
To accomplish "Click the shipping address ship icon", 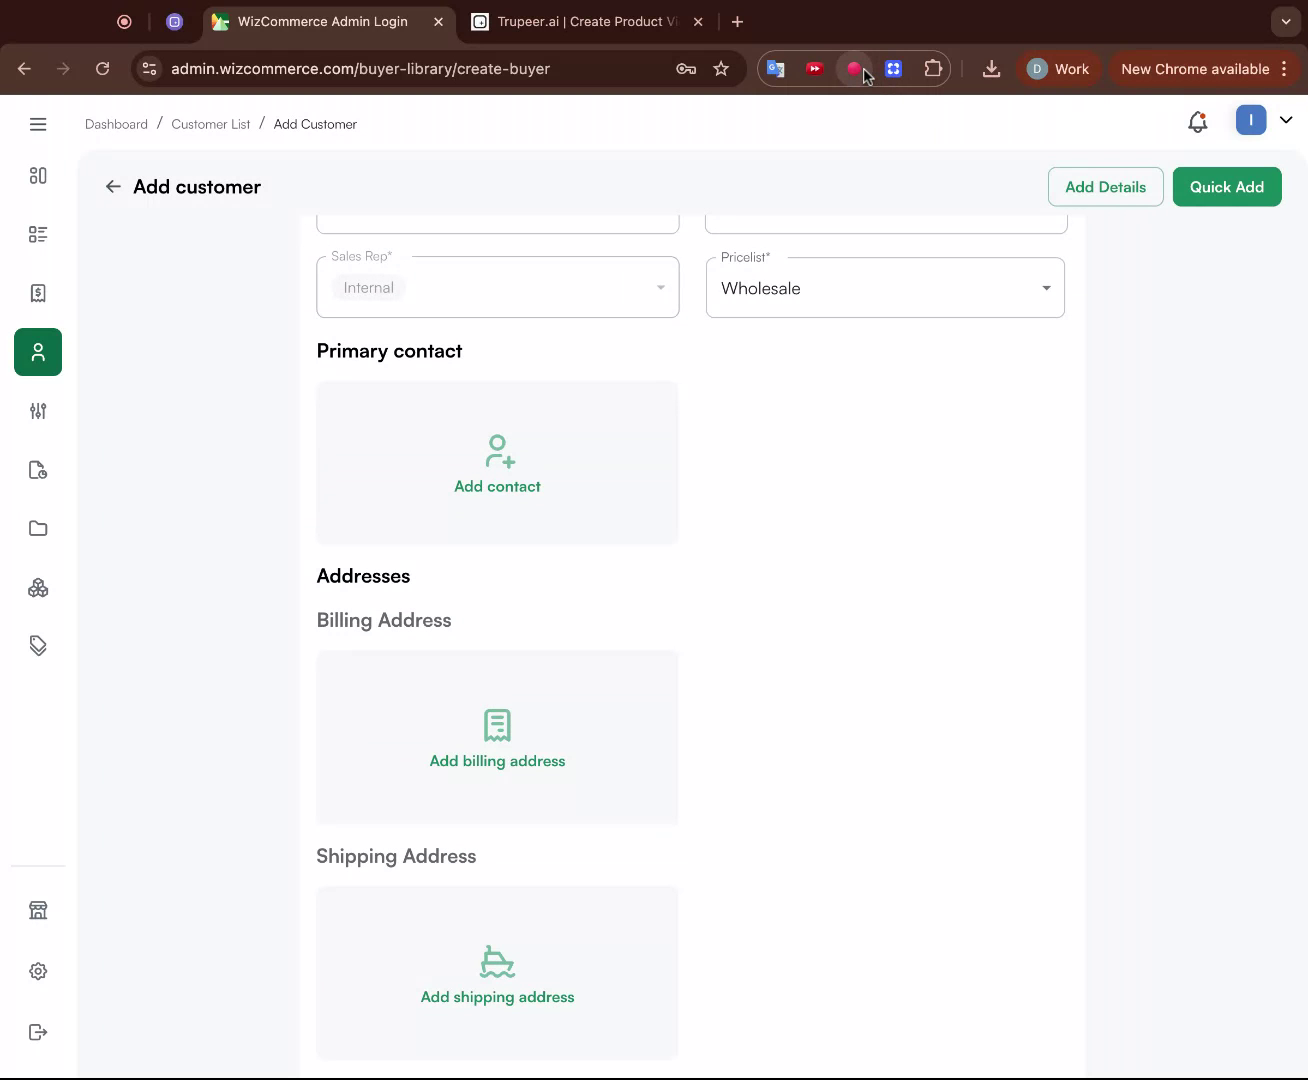I will tap(497, 961).
